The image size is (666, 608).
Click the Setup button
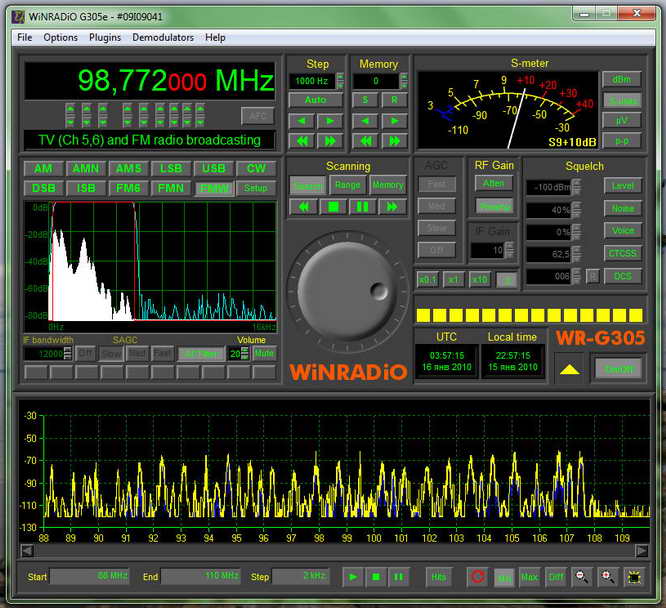coord(256,188)
